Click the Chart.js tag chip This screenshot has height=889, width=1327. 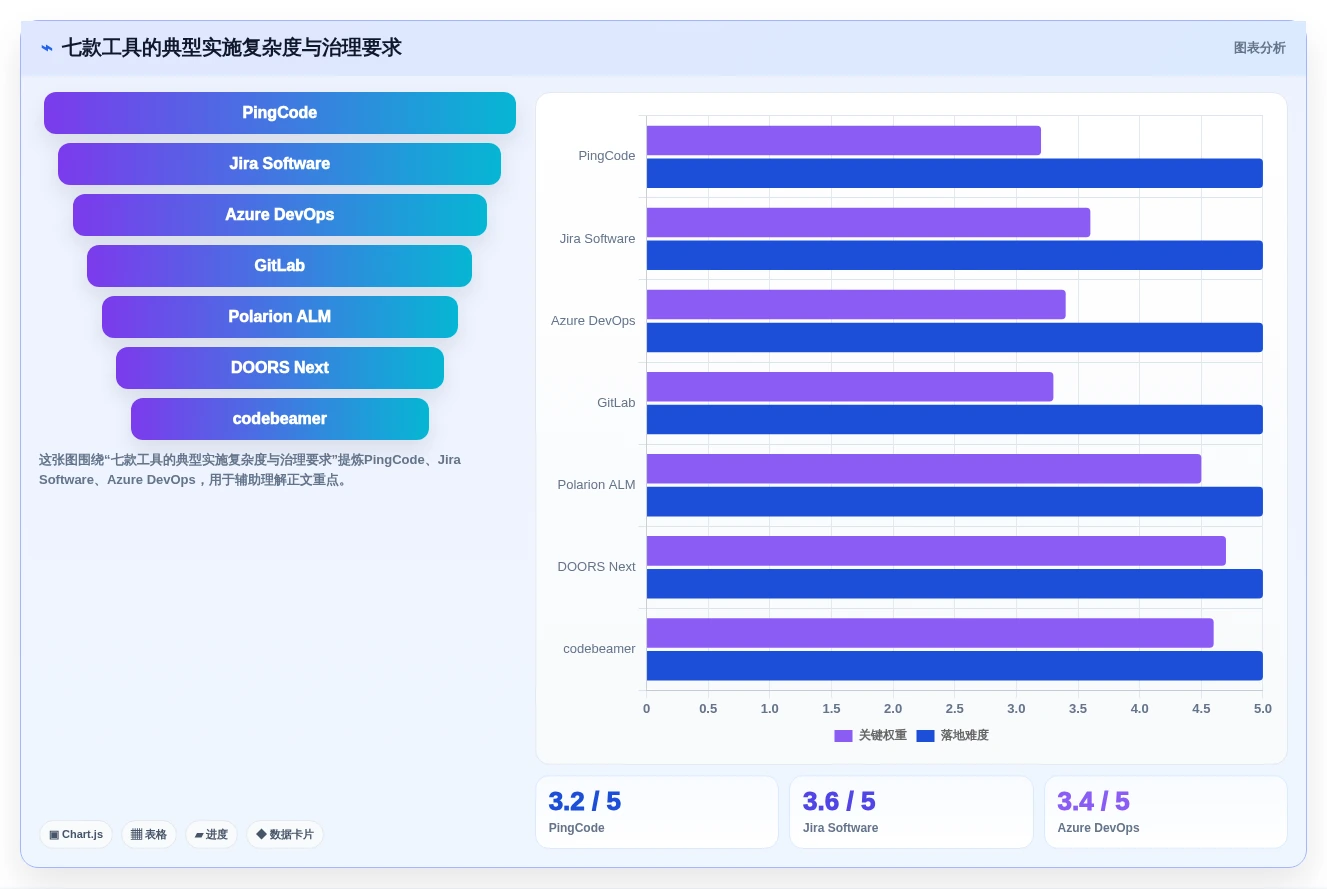(76, 834)
